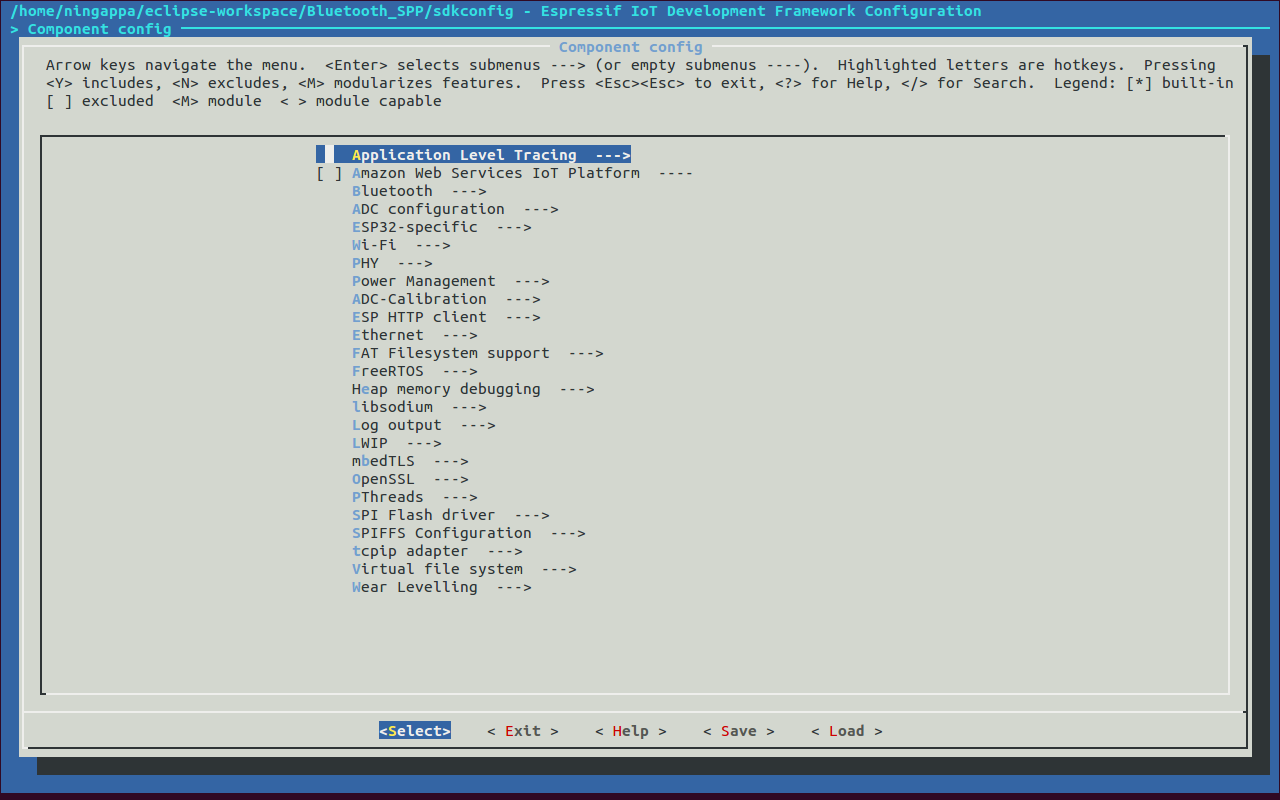Open the Virtual file system submenu
The height and width of the screenshot is (800, 1280).
464,569
